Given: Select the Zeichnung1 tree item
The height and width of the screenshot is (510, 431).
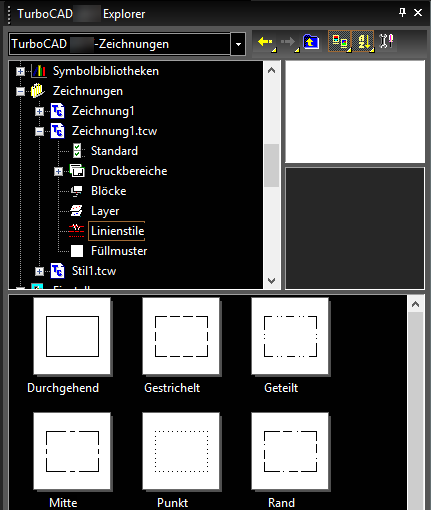Looking at the screenshot, I should point(103,111).
